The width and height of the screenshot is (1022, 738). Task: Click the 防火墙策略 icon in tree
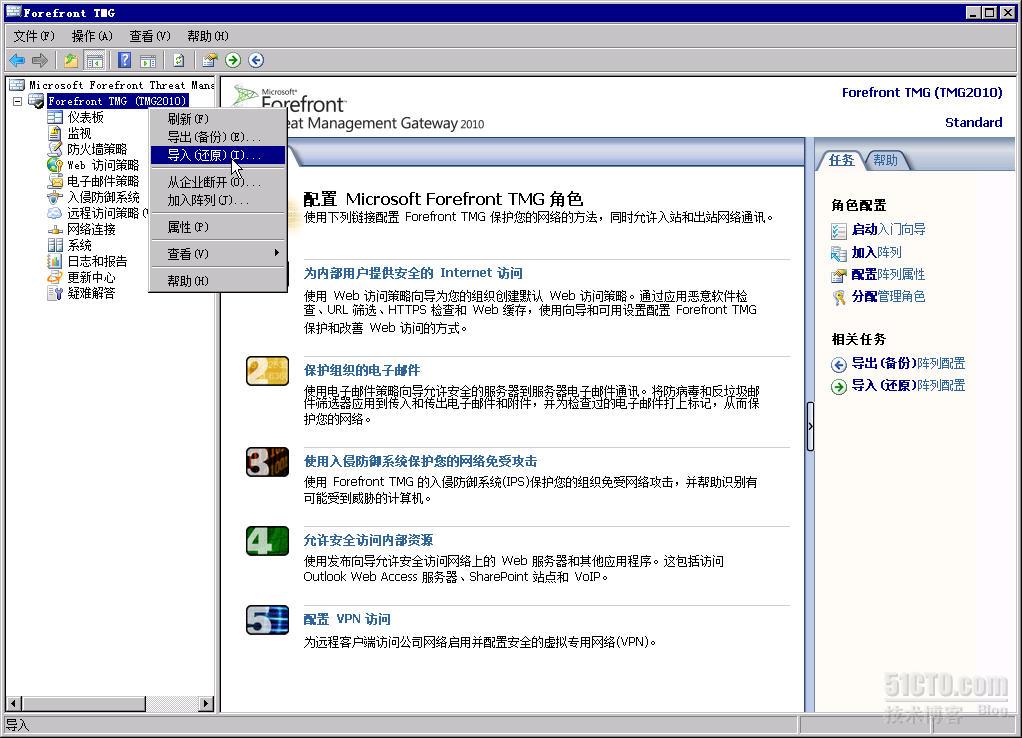tap(55, 149)
